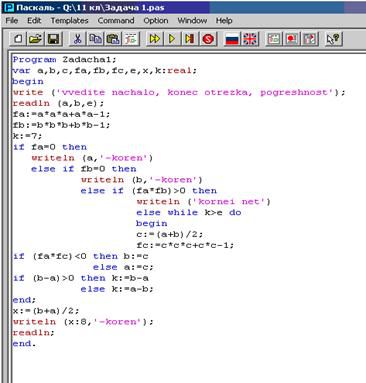Open the Command menu
The width and height of the screenshot is (366, 383).
pyautogui.click(x=116, y=21)
